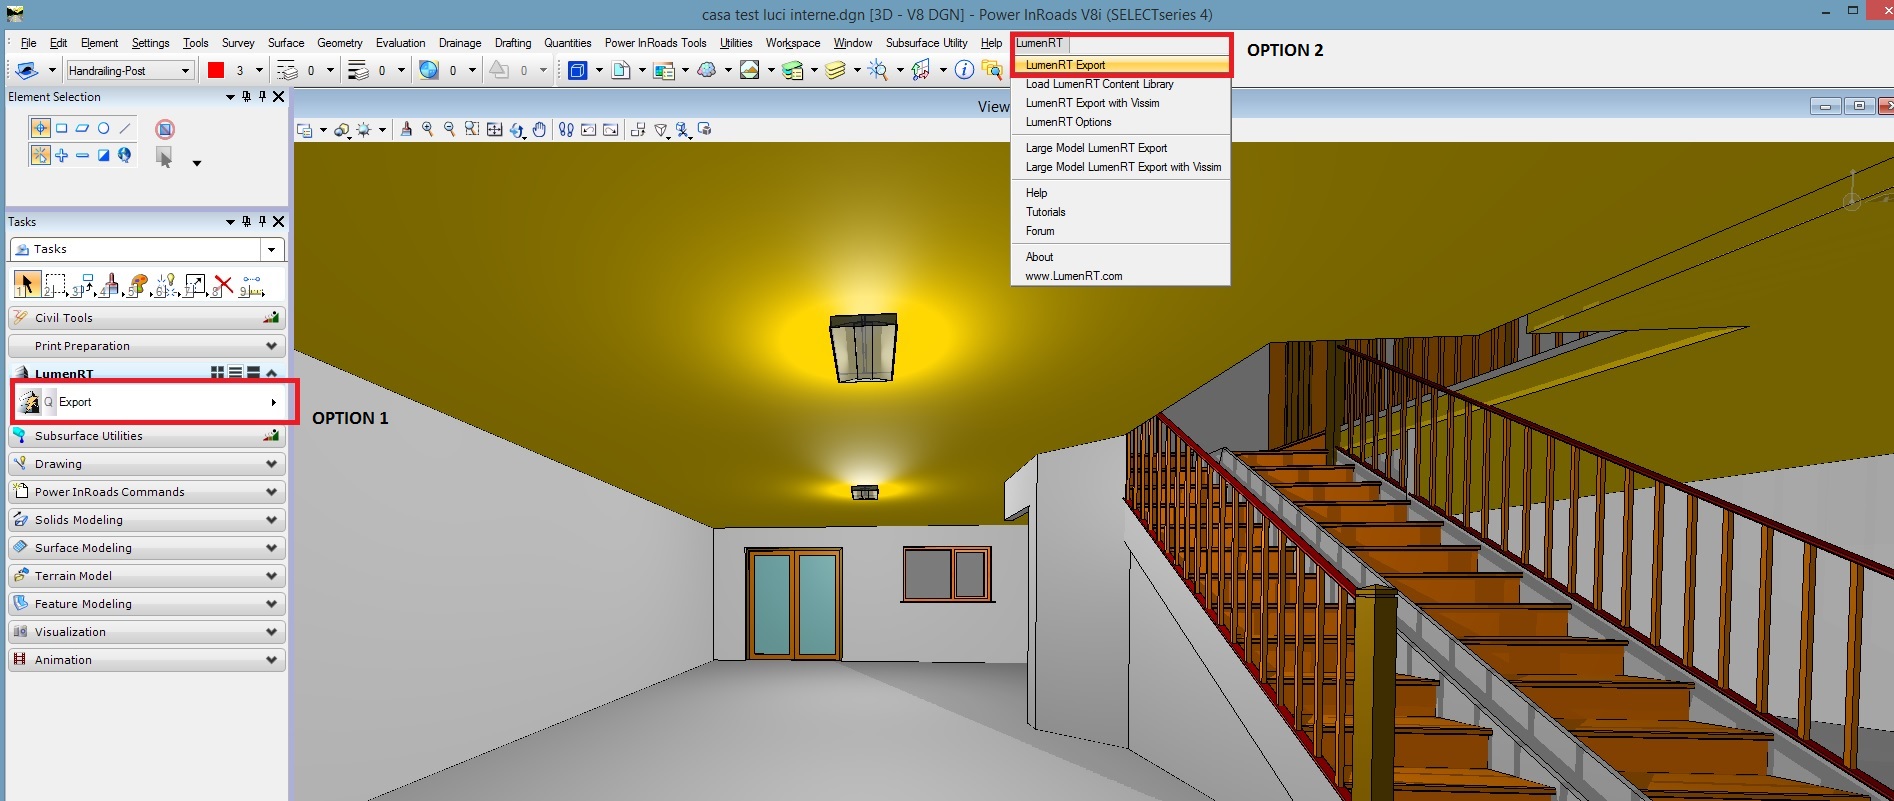This screenshot has width=1894, height=801.
Task: Click About in LumenRT menu
Action: [1120, 257]
